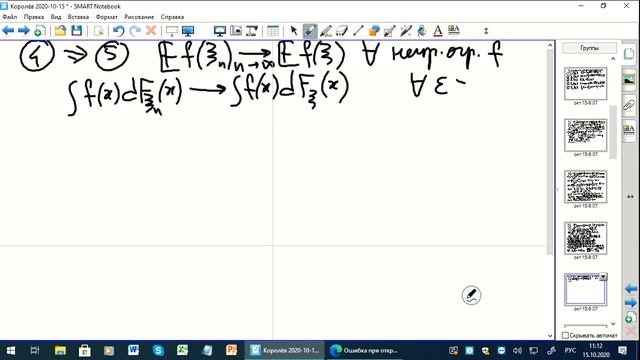Open the Properties tab in sidebar
The width and height of the screenshot is (640, 360).
click(629, 130)
